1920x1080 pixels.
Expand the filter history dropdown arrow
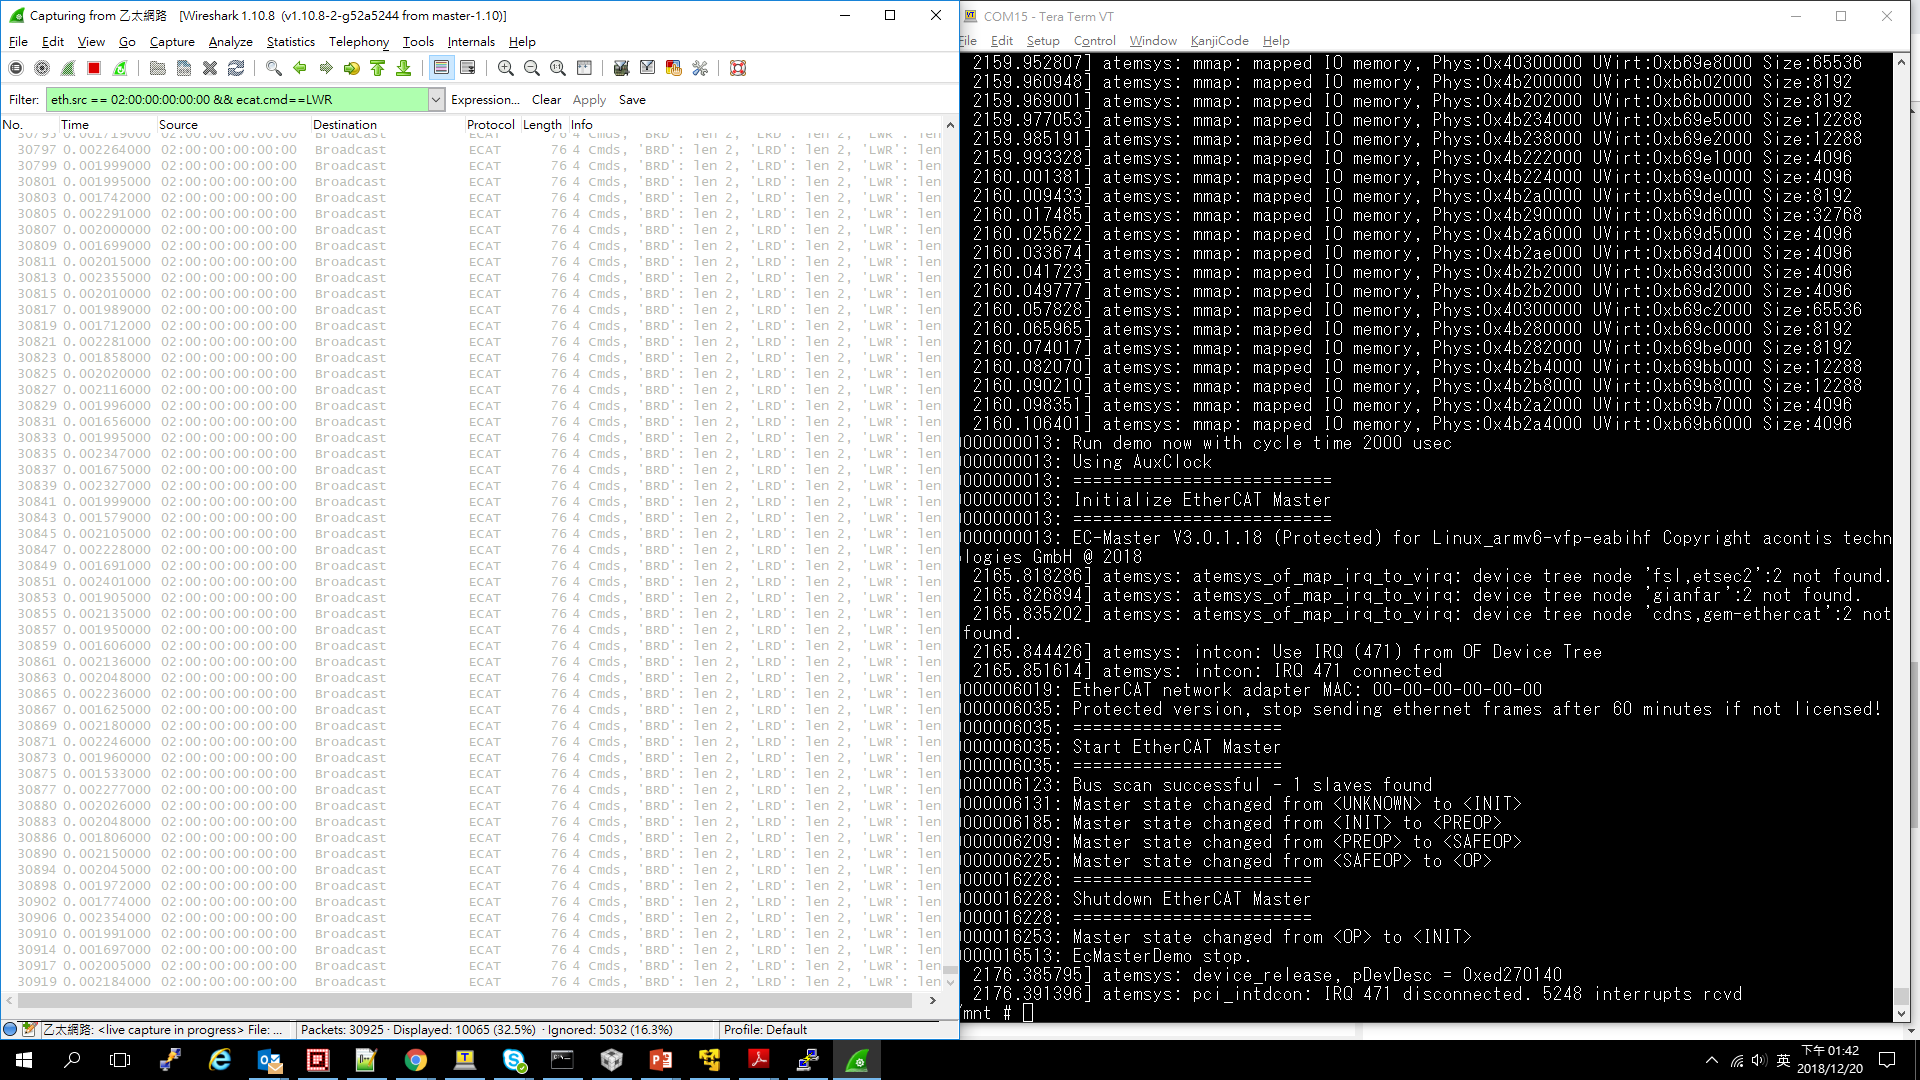[x=436, y=100]
